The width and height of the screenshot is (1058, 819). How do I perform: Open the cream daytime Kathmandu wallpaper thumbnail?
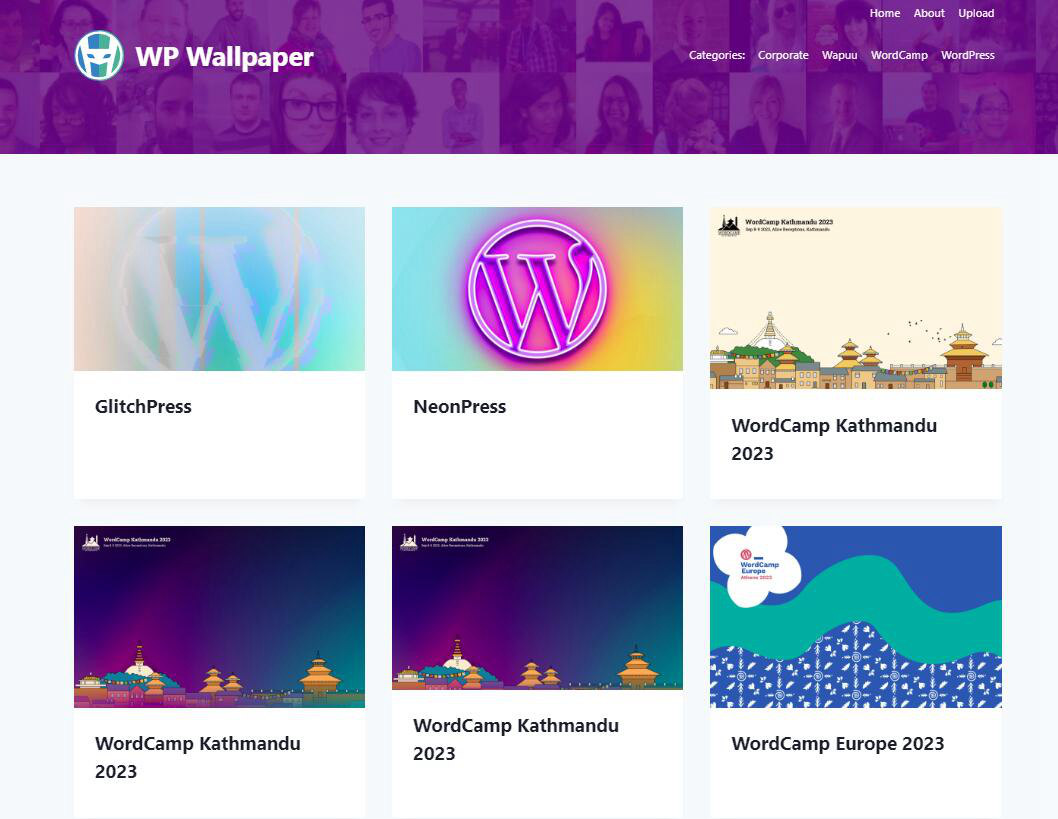[x=856, y=298]
